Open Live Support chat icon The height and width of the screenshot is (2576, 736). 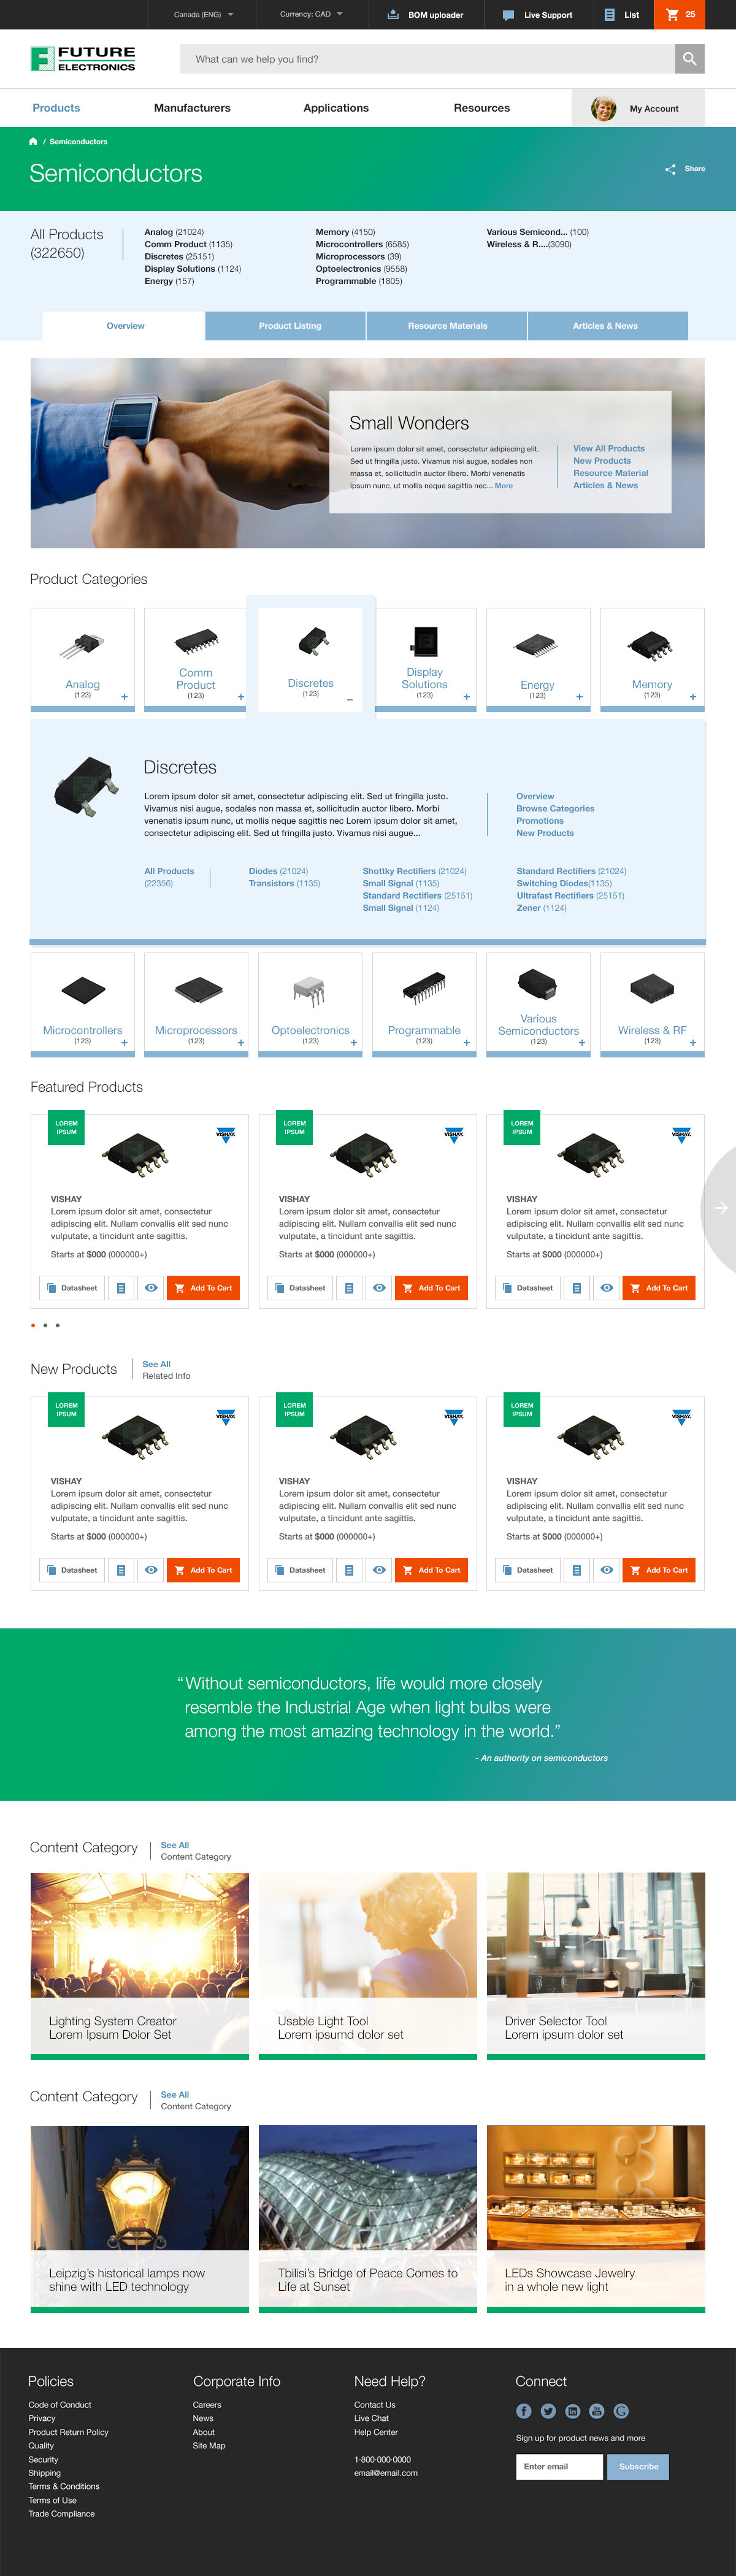pyautogui.click(x=508, y=15)
